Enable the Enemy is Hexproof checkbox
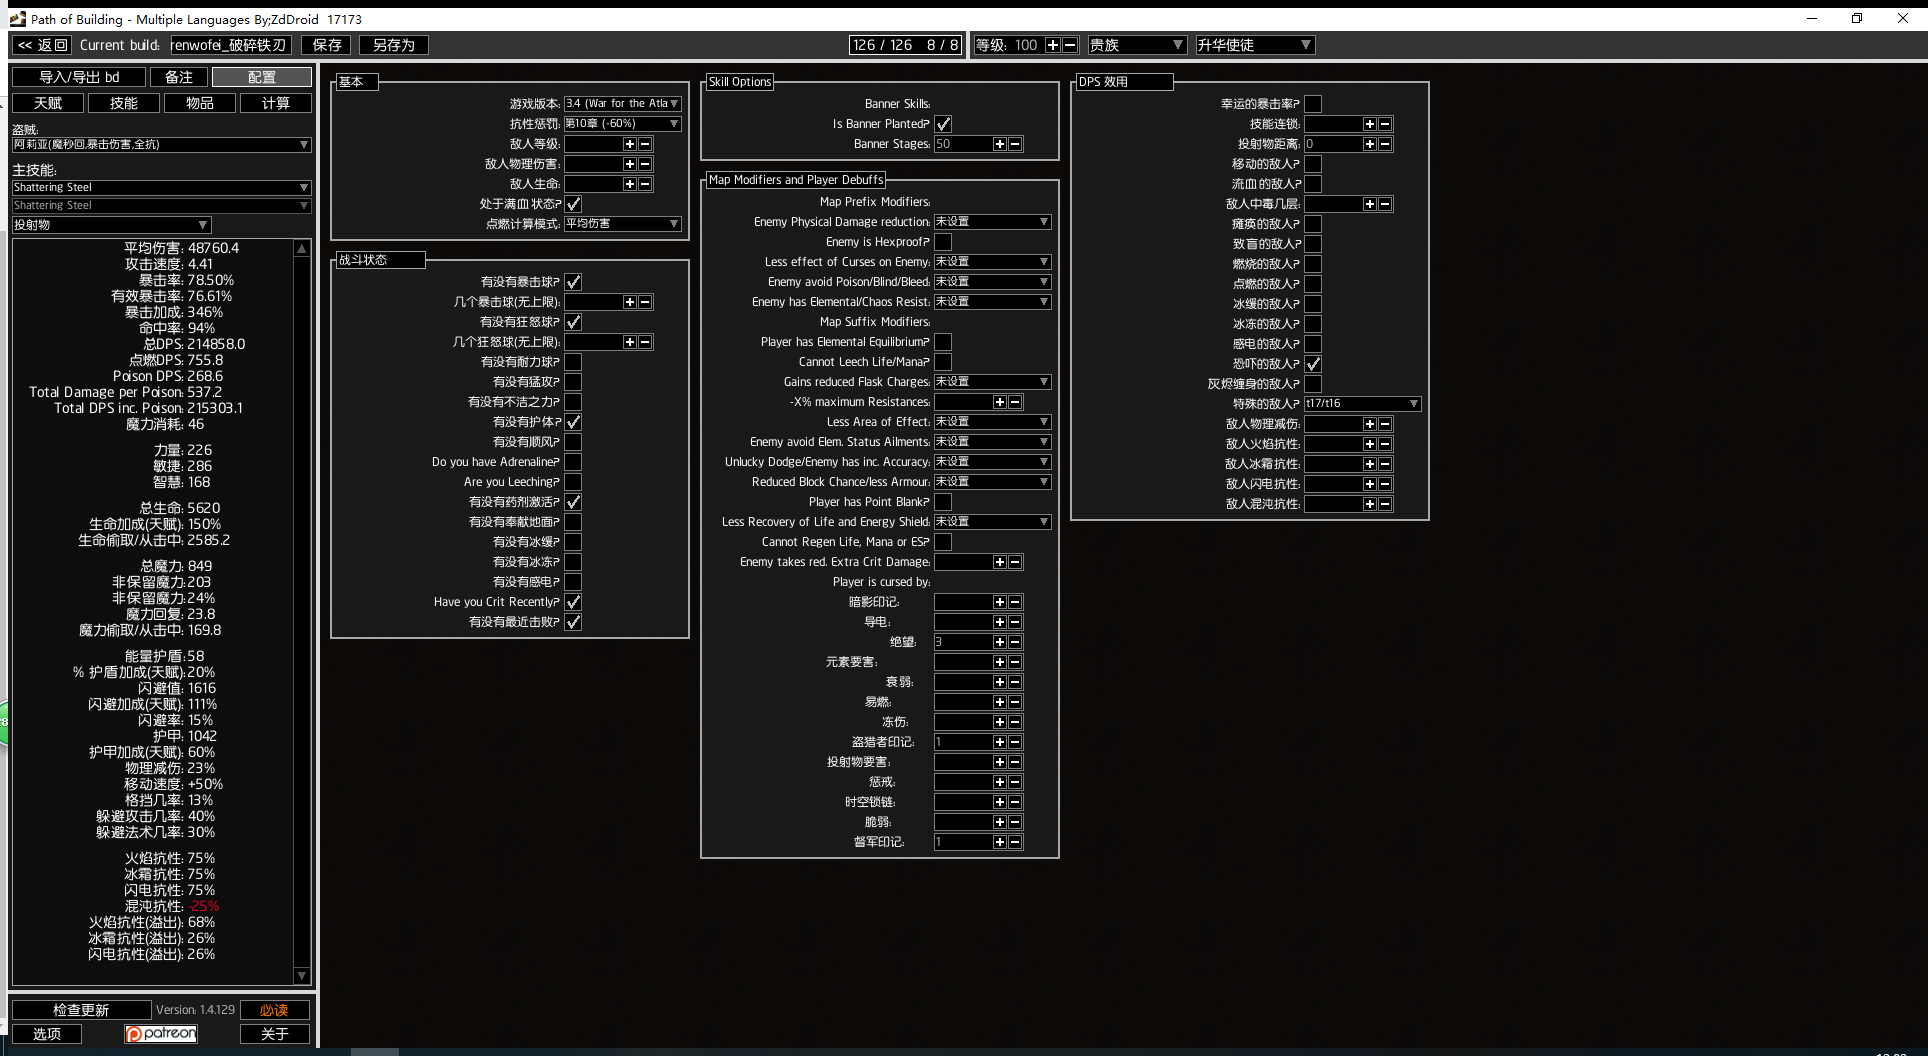 943,242
